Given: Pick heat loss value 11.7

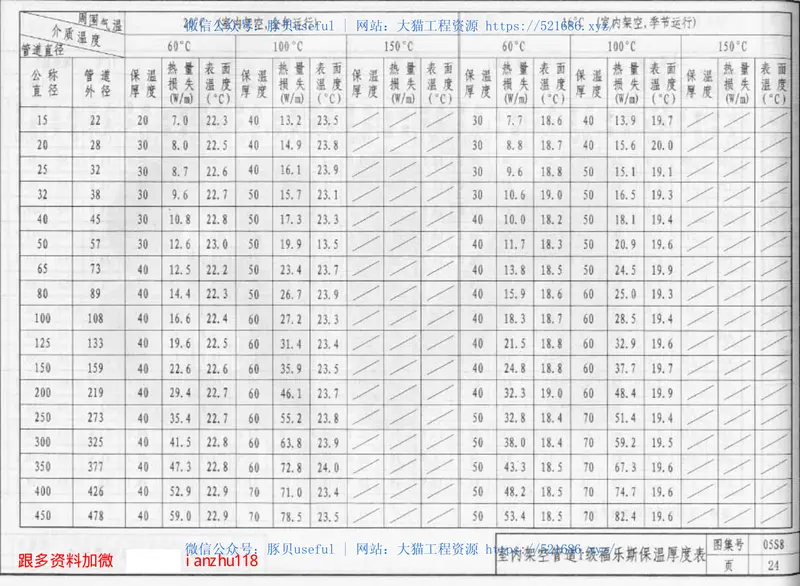Looking at the screenshot, I should [514, 244].
